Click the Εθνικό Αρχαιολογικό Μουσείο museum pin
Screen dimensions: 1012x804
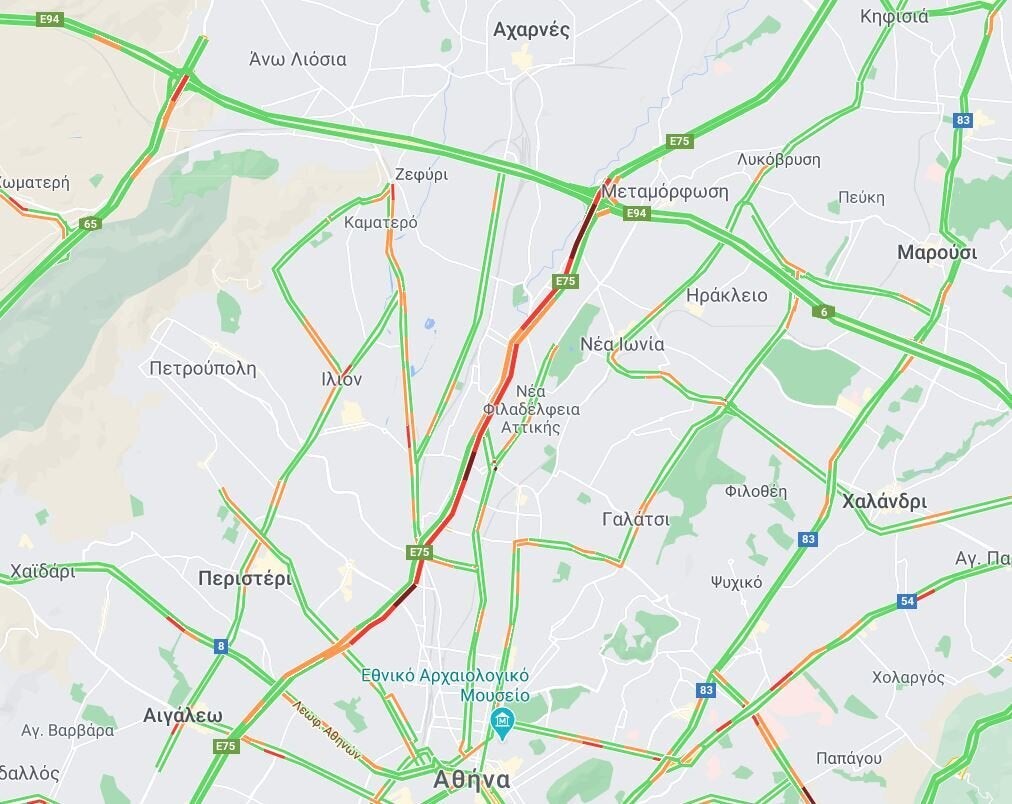point(502,723)
